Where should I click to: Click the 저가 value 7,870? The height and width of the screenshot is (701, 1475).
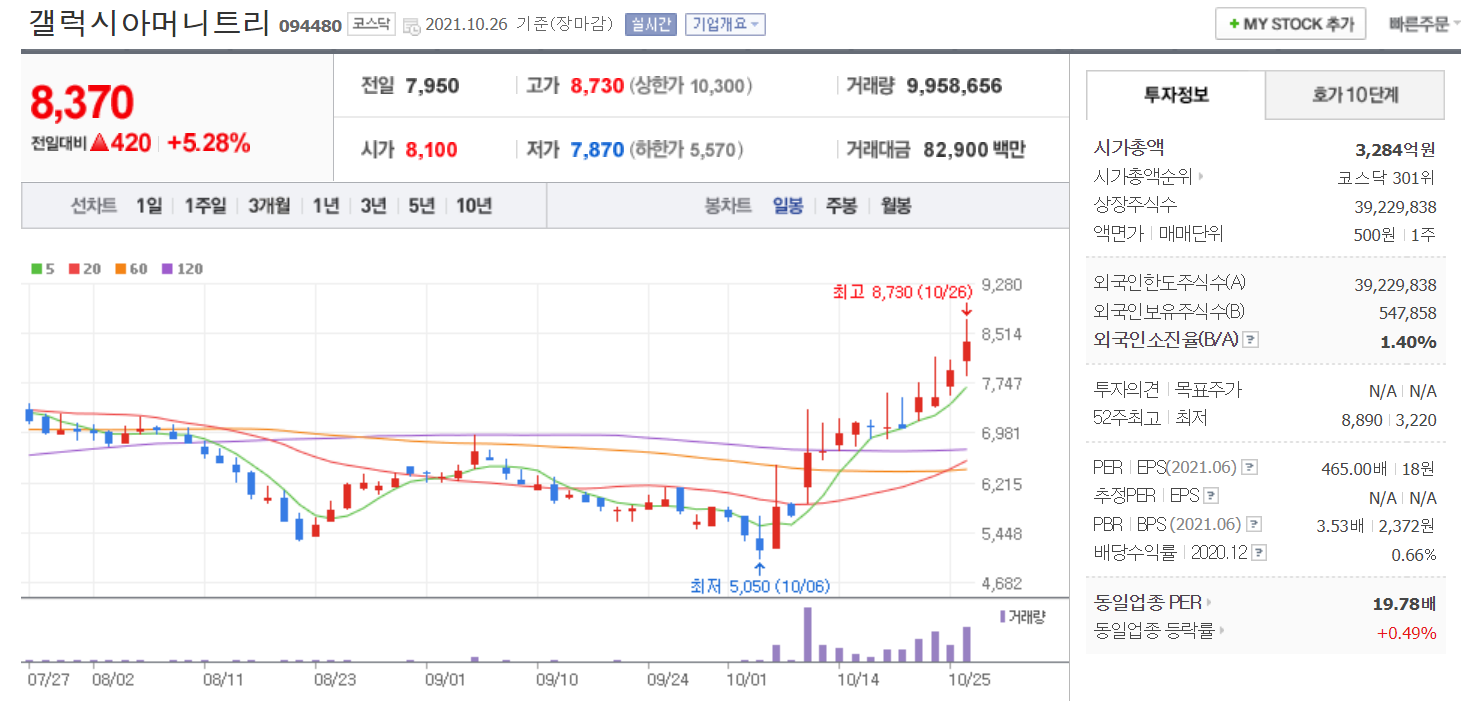(x=597, y=150)
